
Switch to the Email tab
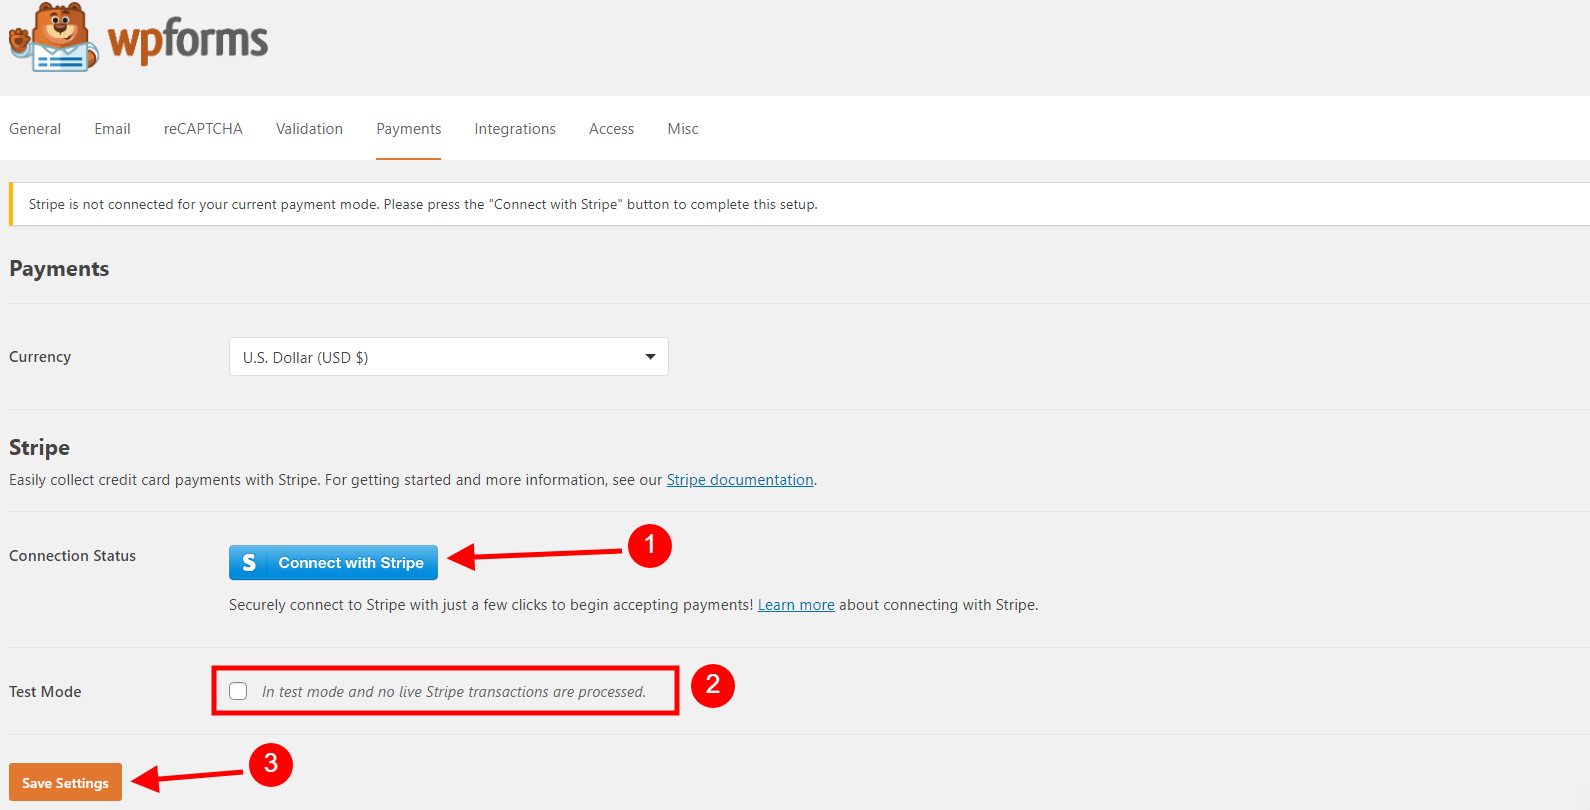tap(112, 129)
